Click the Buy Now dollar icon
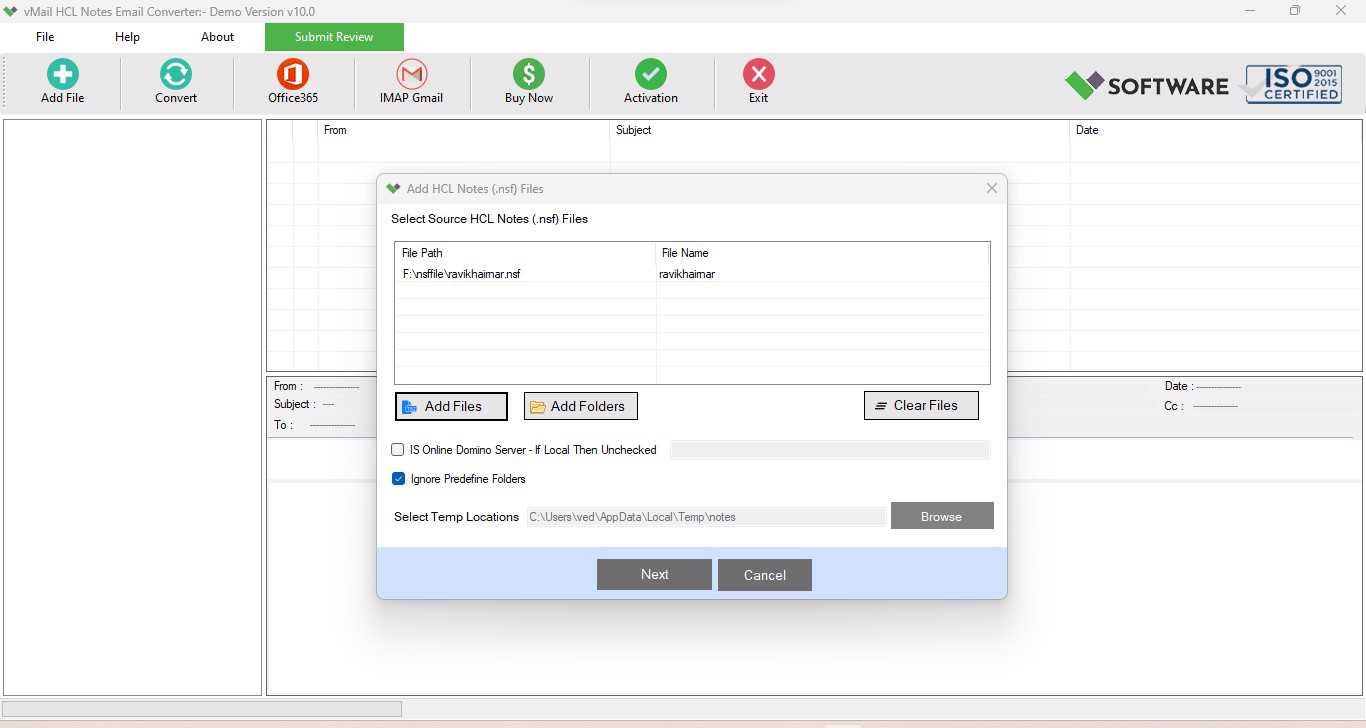1366x728 pixels. click(529, 75)
